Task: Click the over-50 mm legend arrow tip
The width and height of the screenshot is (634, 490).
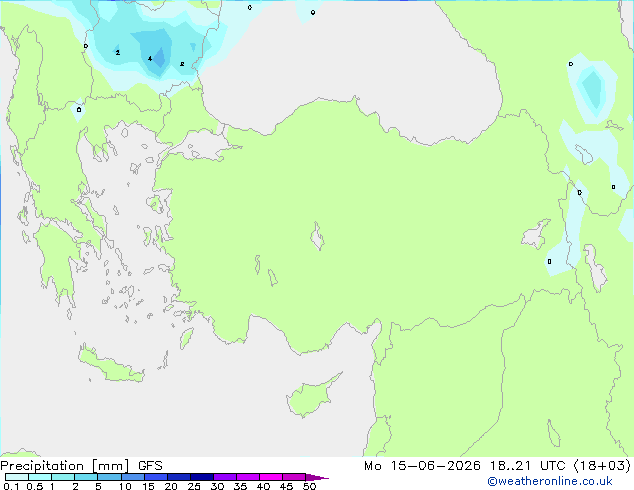Action: [x=317, y=477]
